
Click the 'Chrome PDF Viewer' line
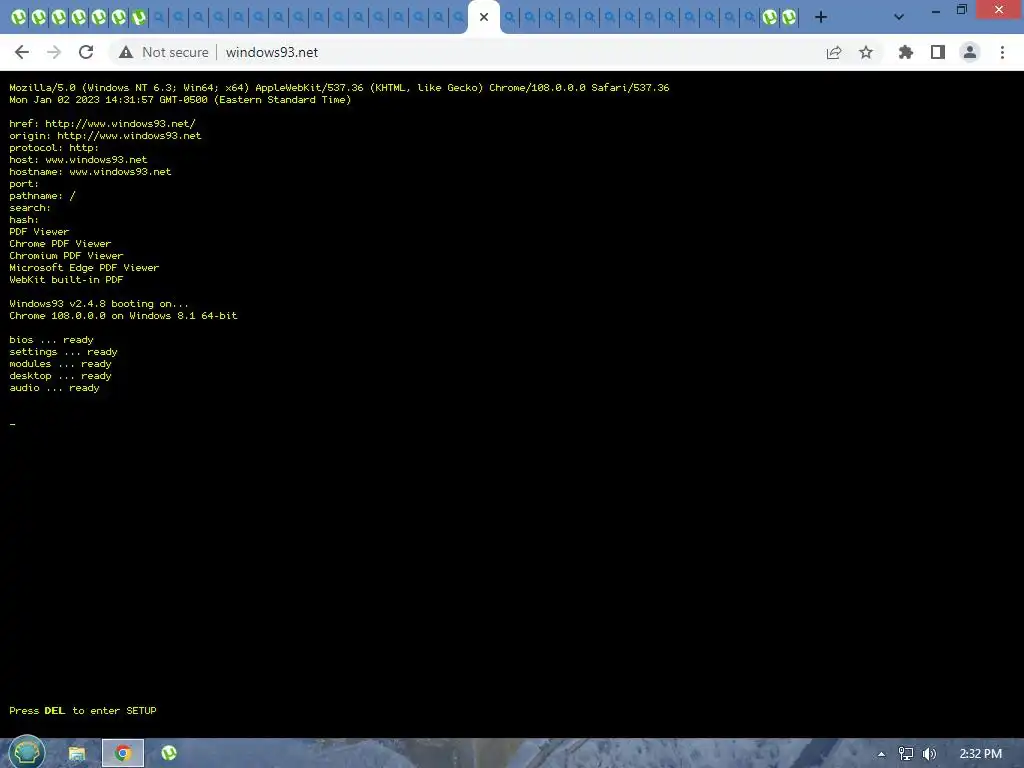(60, 244)
